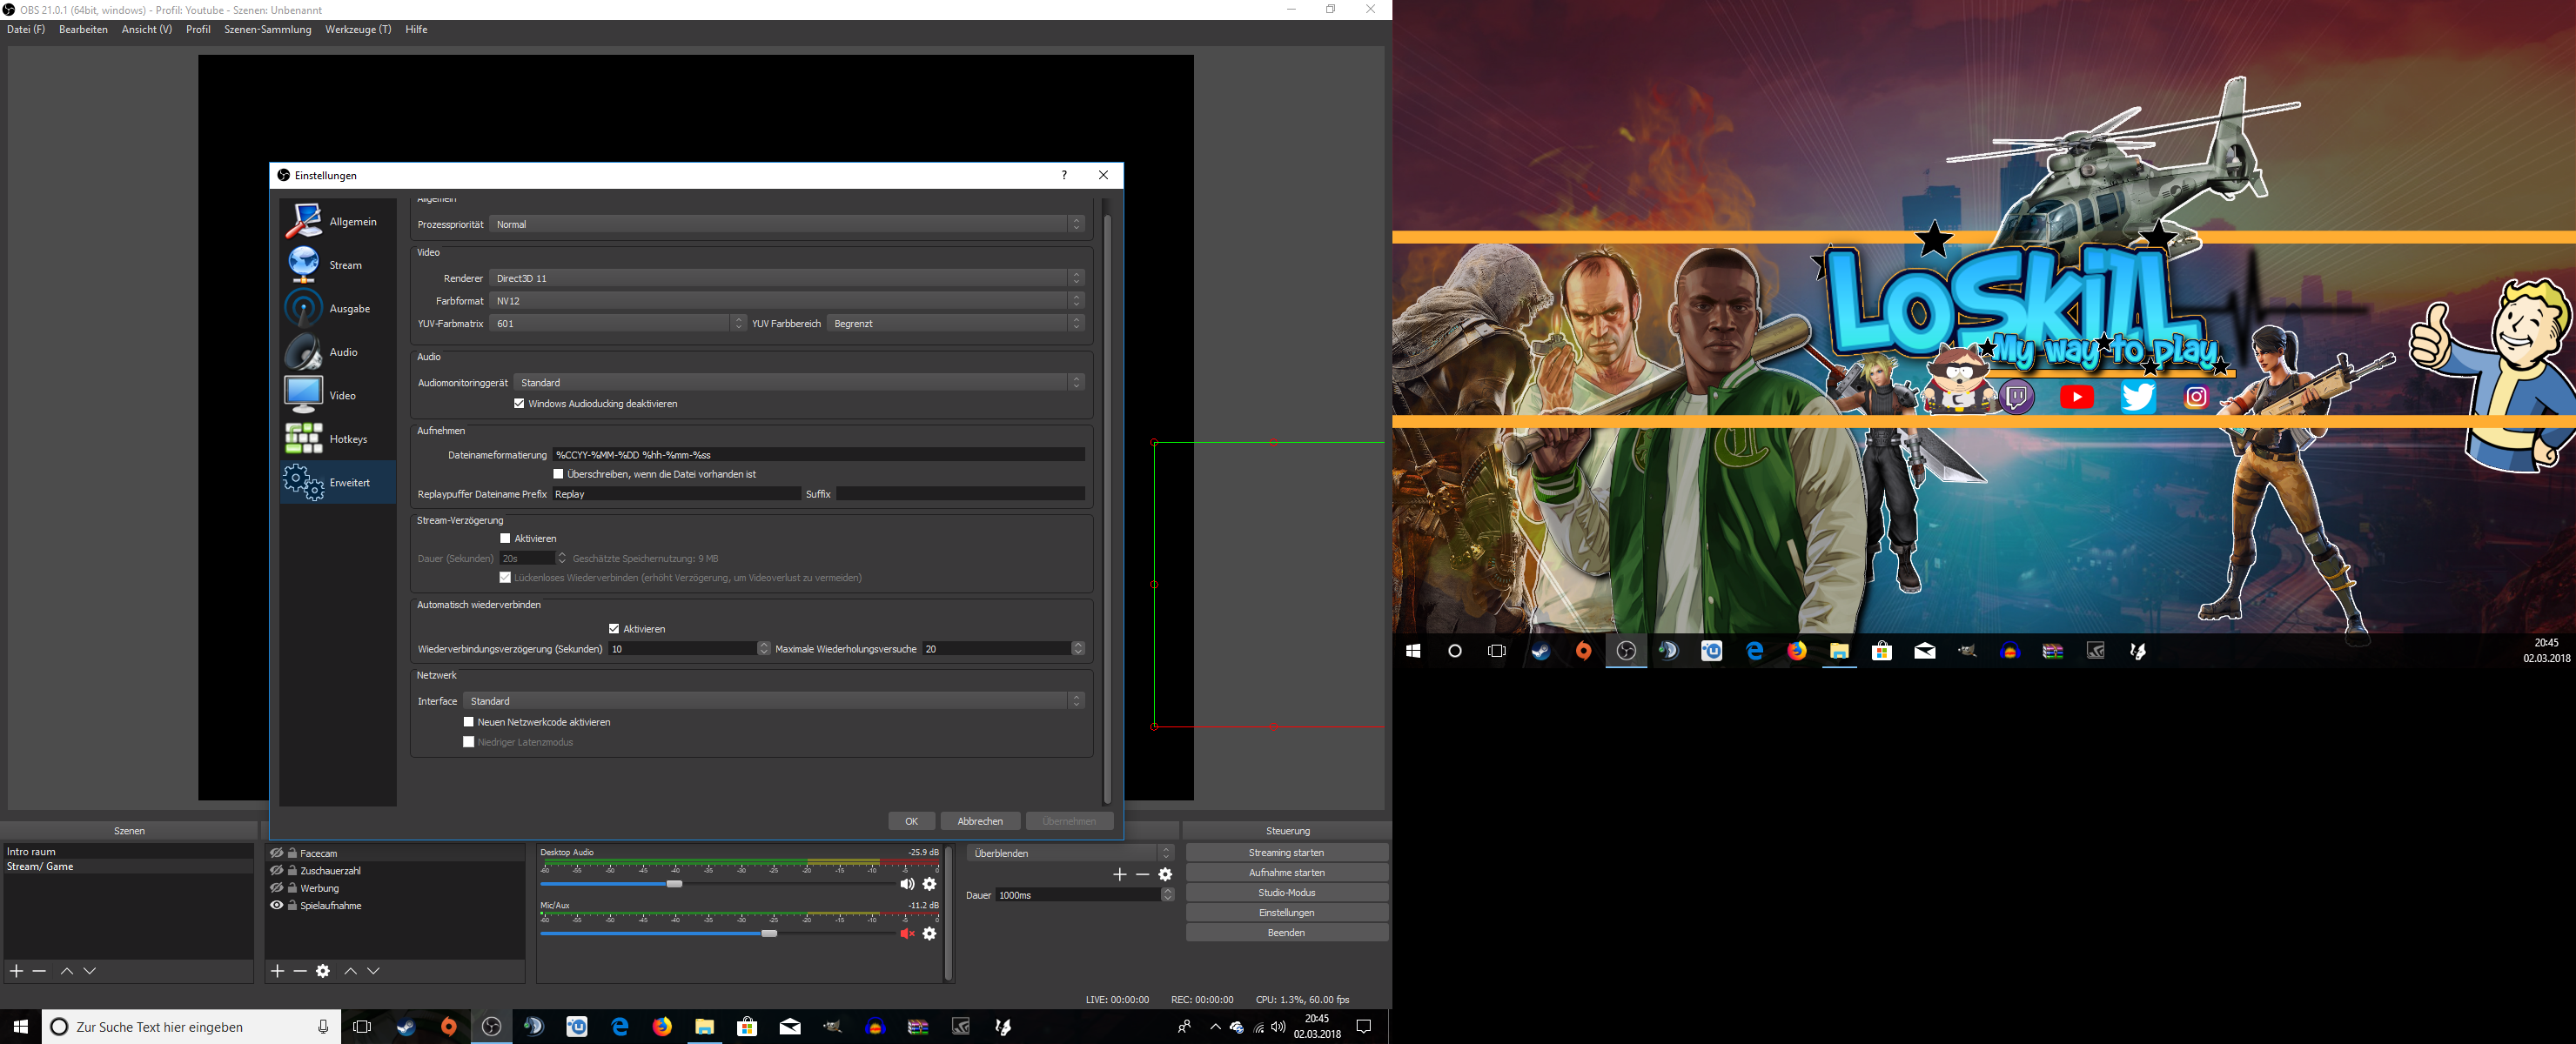Enable the Stream-Verzögerung Aktivieren checkbox

click(x=505, y=538)
